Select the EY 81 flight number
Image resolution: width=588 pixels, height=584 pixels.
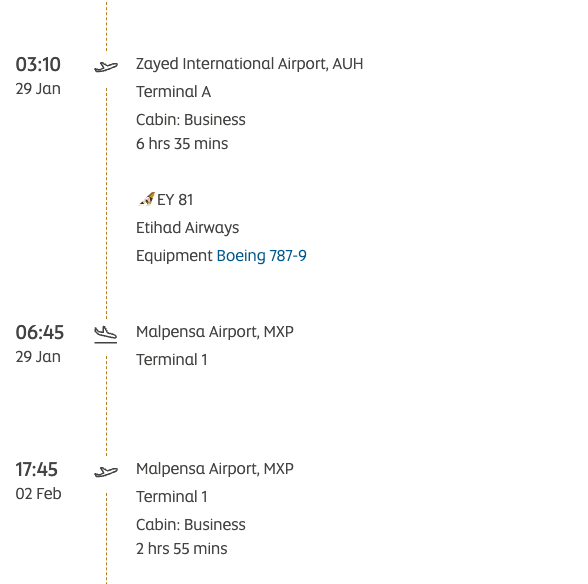pyautogui.click(x=175, y=200)
